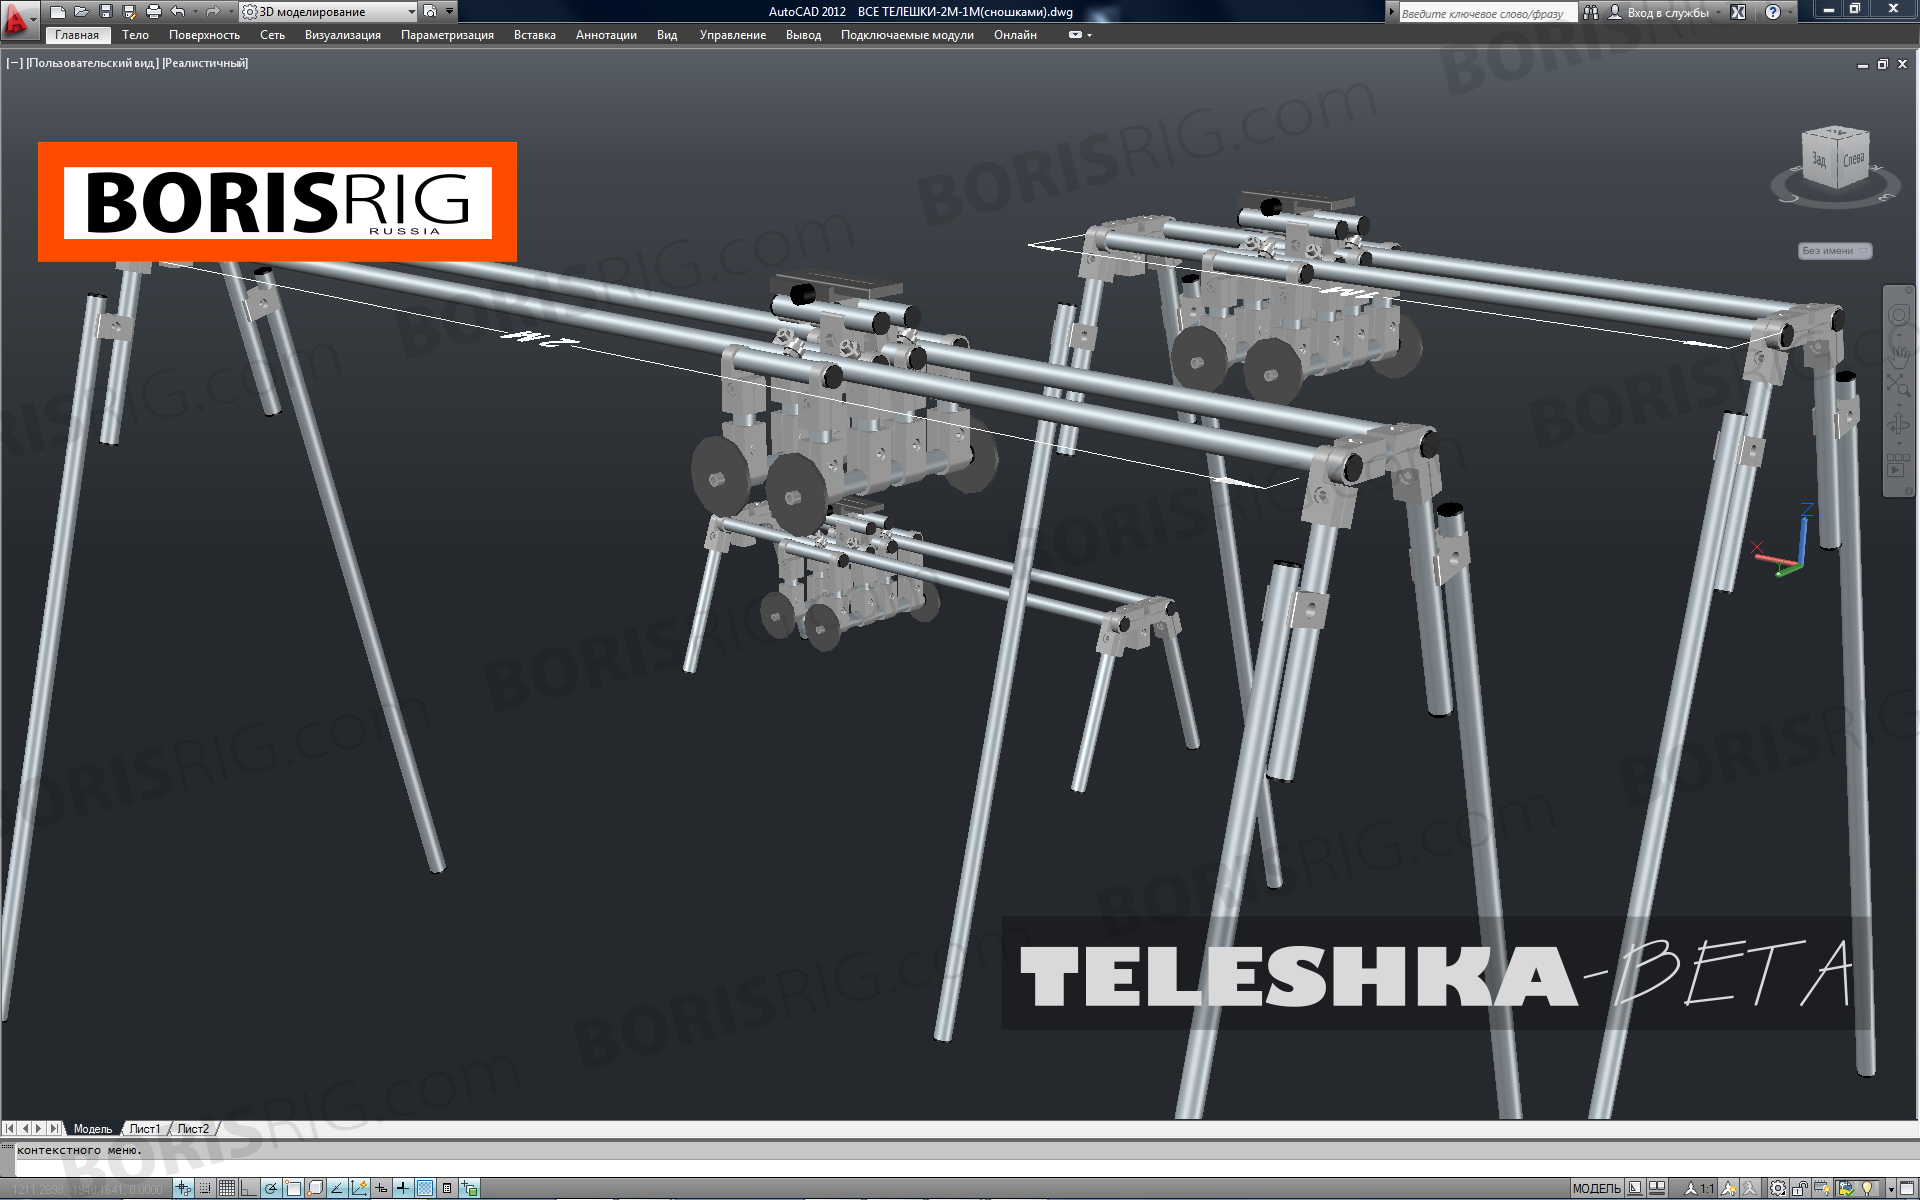Click the first-layout navigation arrow

(x=10, y=1128)
